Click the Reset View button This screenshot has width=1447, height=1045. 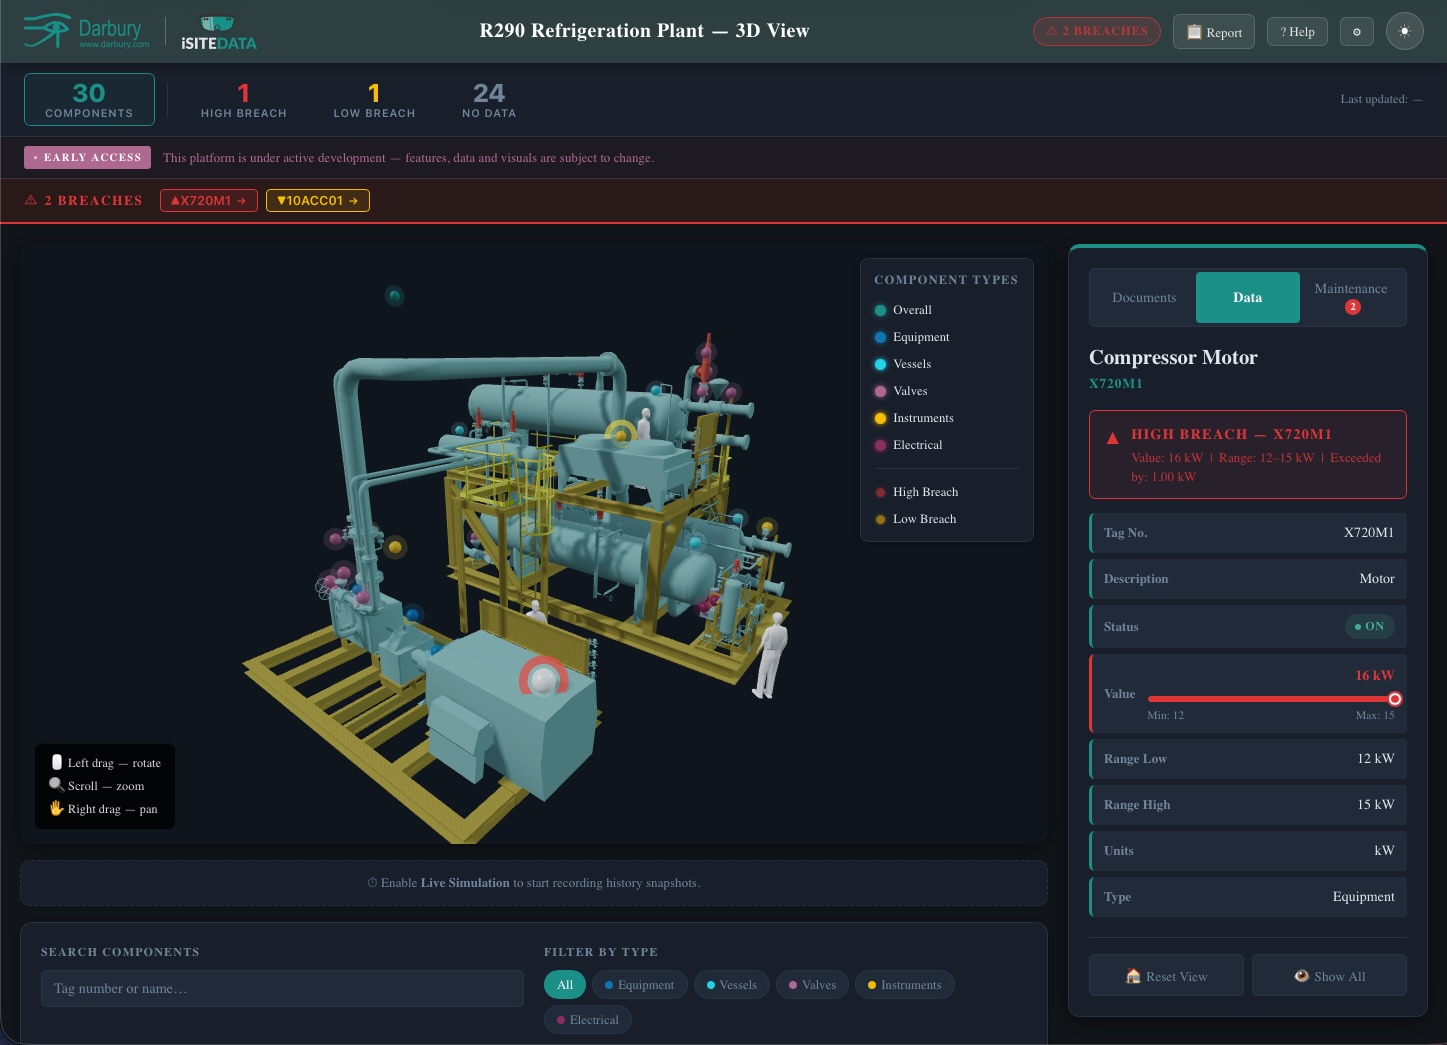(x=1166, y=975)
